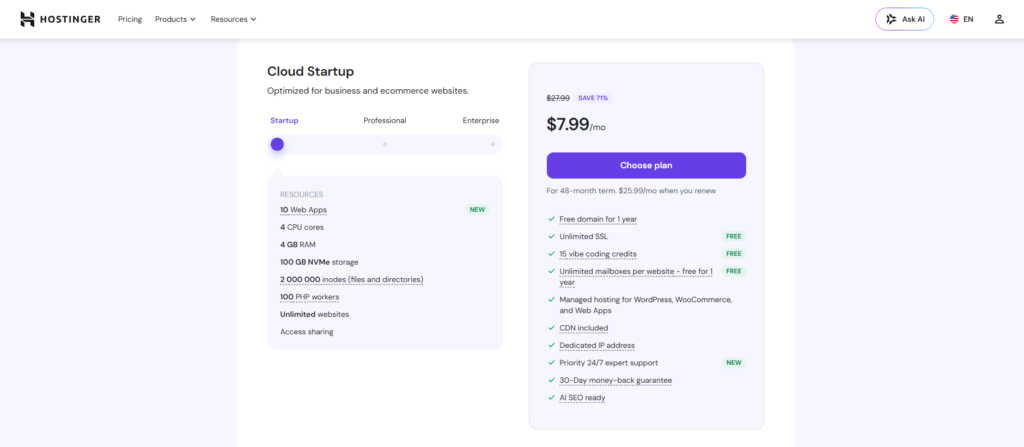Click the Access sharing text

click(306, 332)
